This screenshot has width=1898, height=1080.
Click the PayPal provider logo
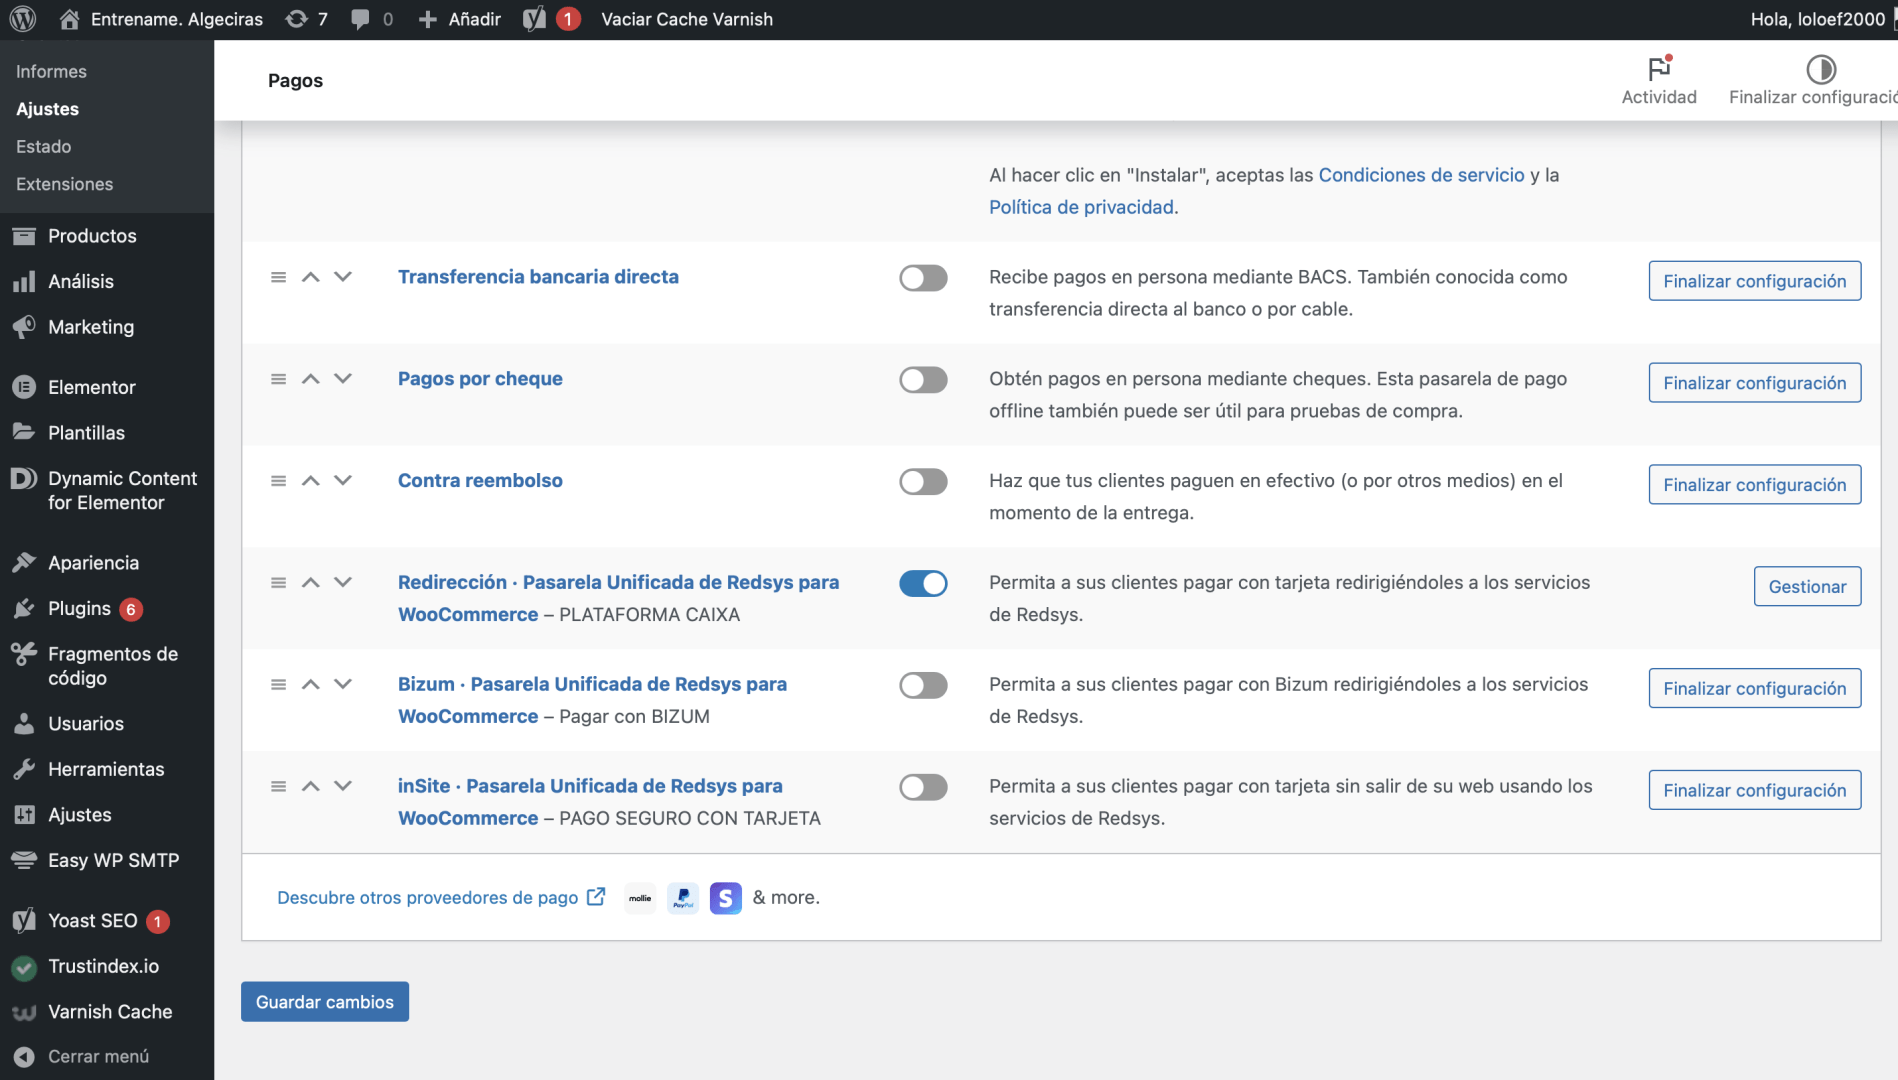tap(683, 898)
